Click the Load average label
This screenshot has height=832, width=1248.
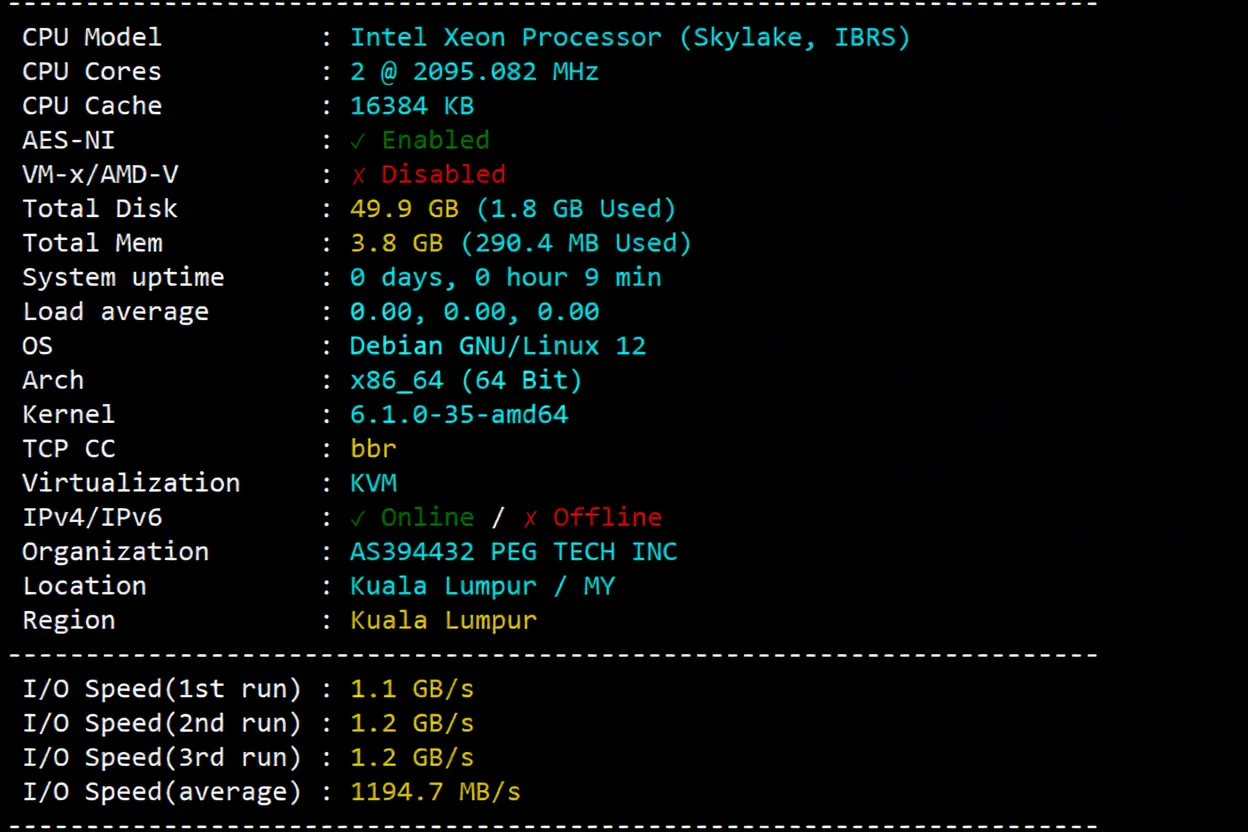pyautogui.click(x=116, y=312)
